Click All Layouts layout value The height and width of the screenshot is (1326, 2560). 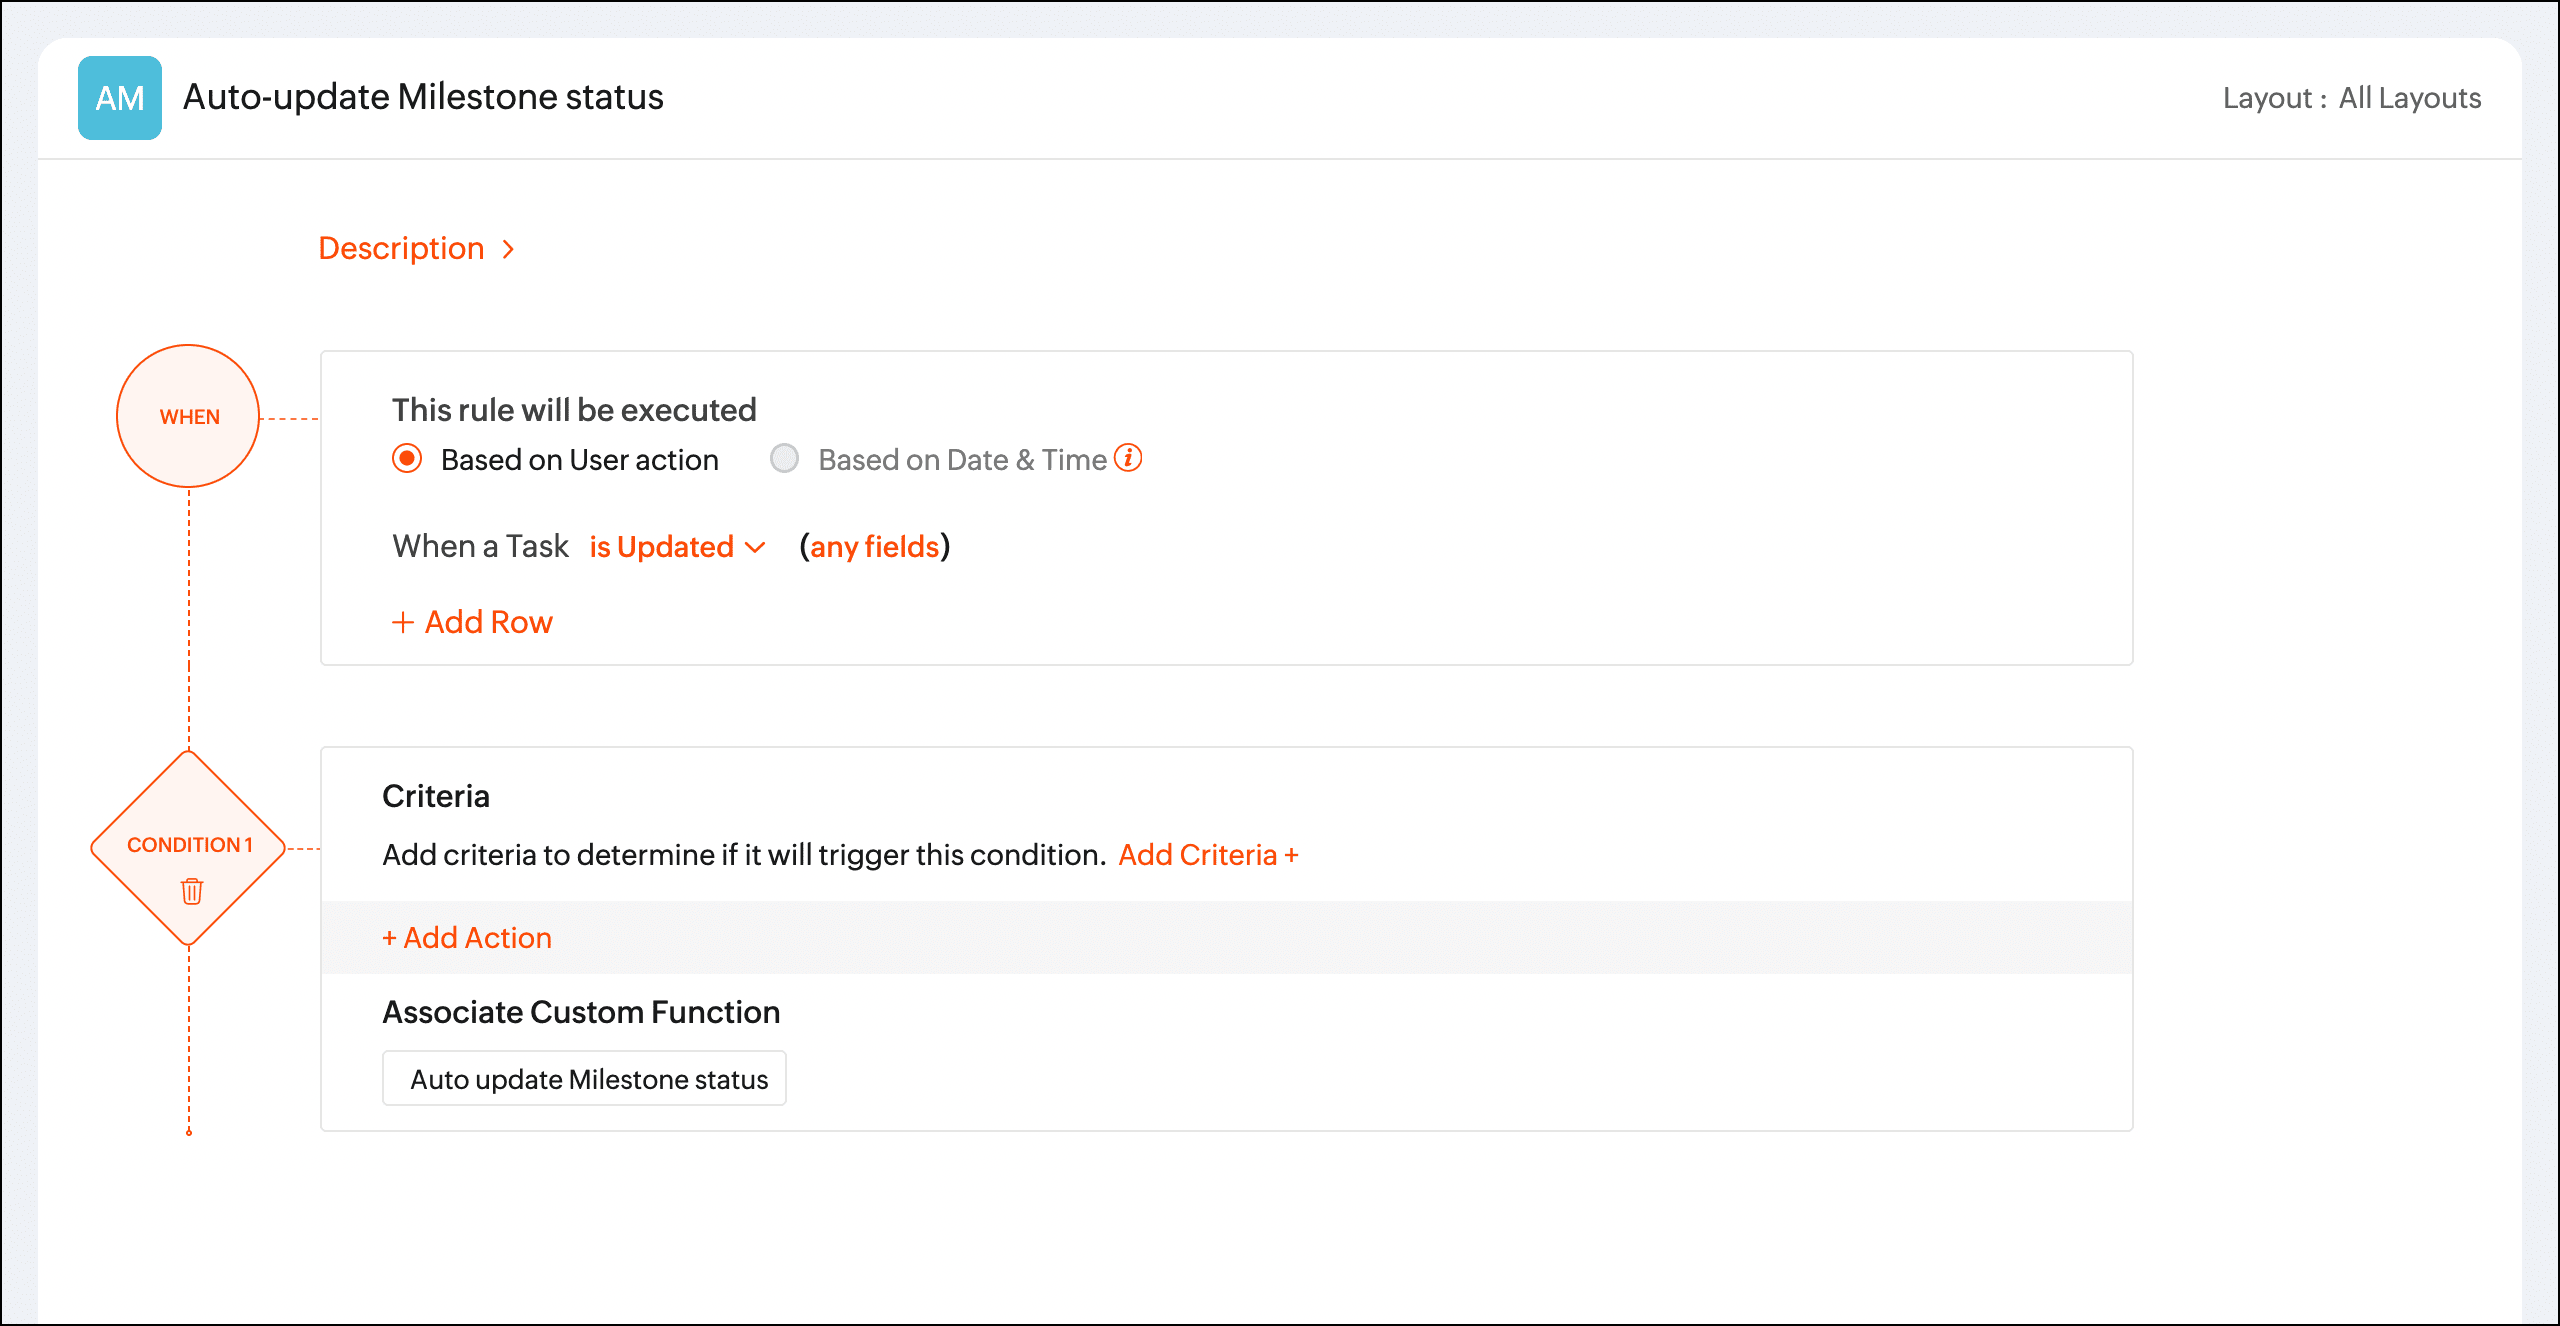pos(2409,98)
